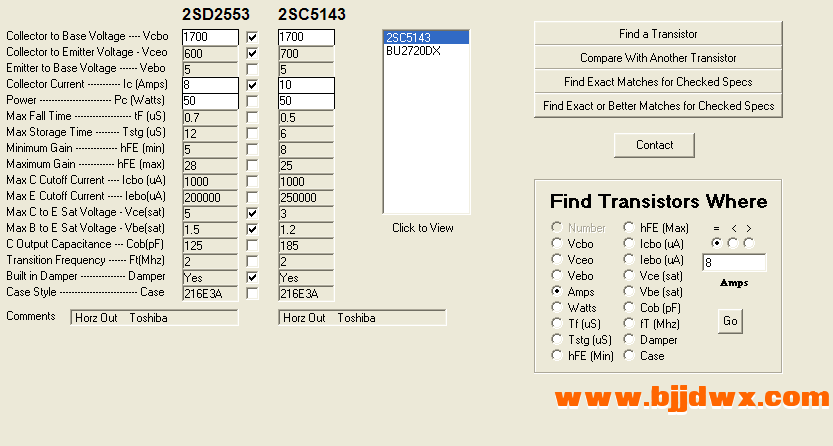Click Compare With Another Transistor button
The image size is (833, 446).
(x=658, y=58)
